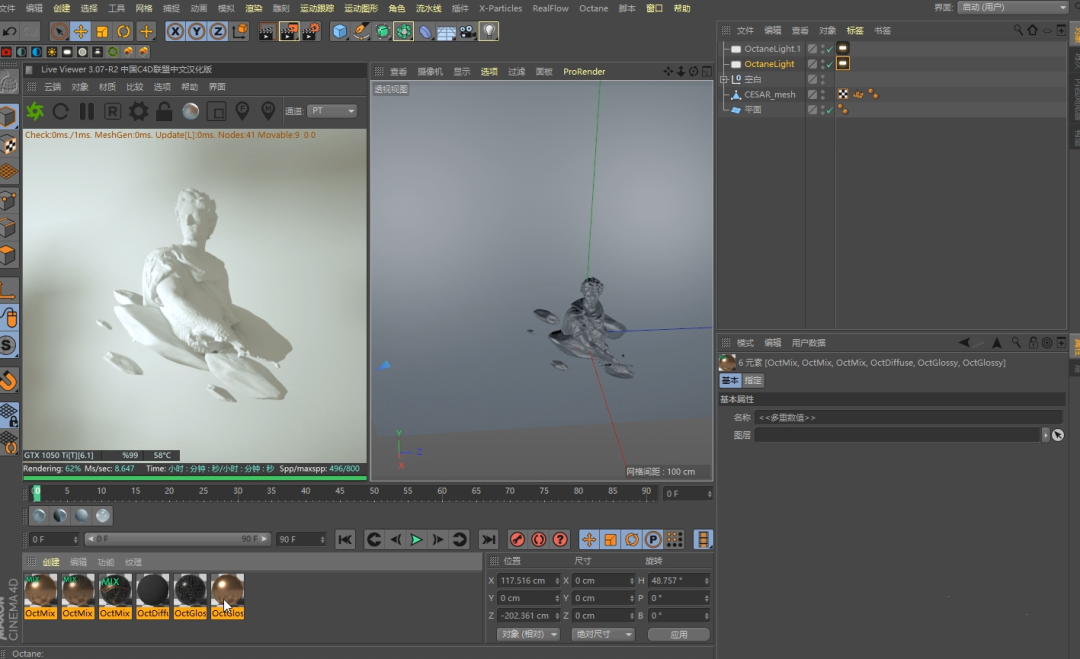Image resolution: width=1080 pixels, height=659 pixels.
Task: Switch to the 基本 attribute tab
Action: coord(730,380)
